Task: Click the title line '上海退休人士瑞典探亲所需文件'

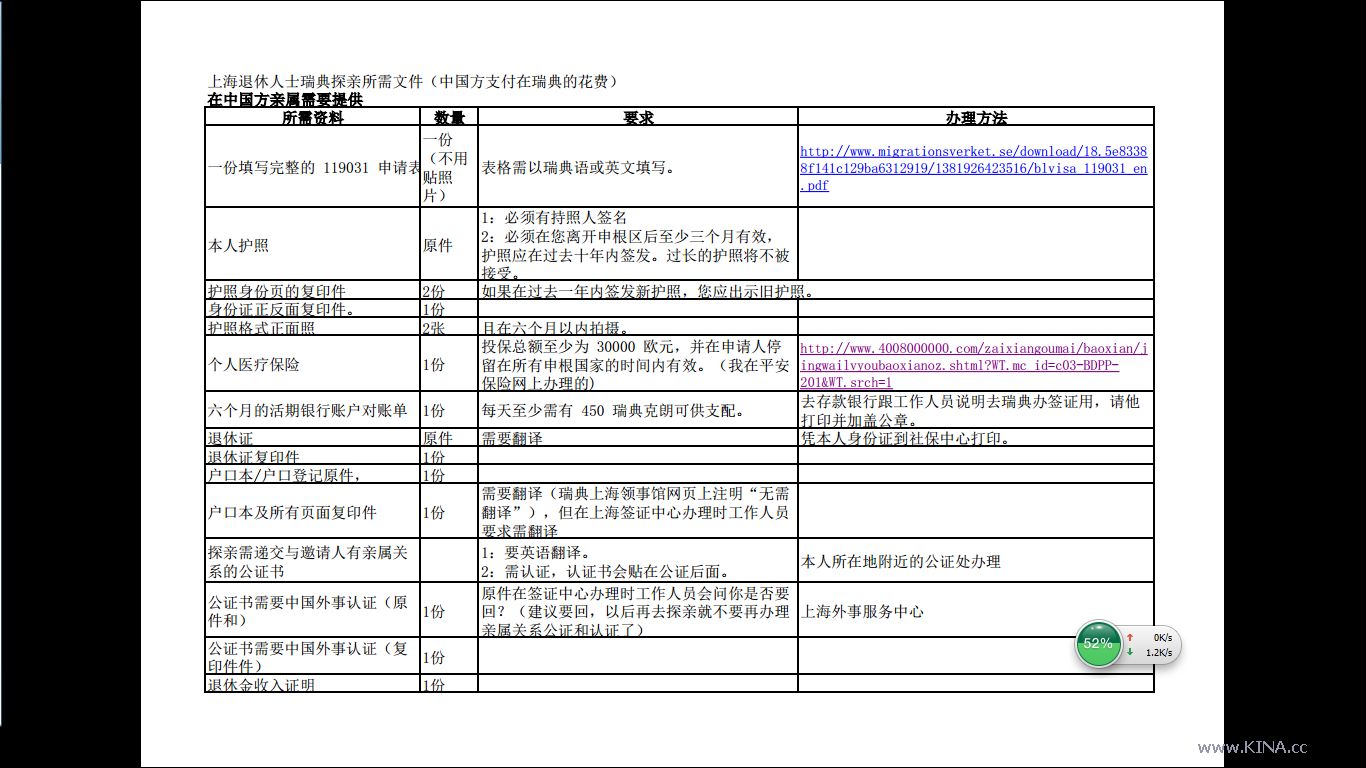Action: click(x=316, y=82)
